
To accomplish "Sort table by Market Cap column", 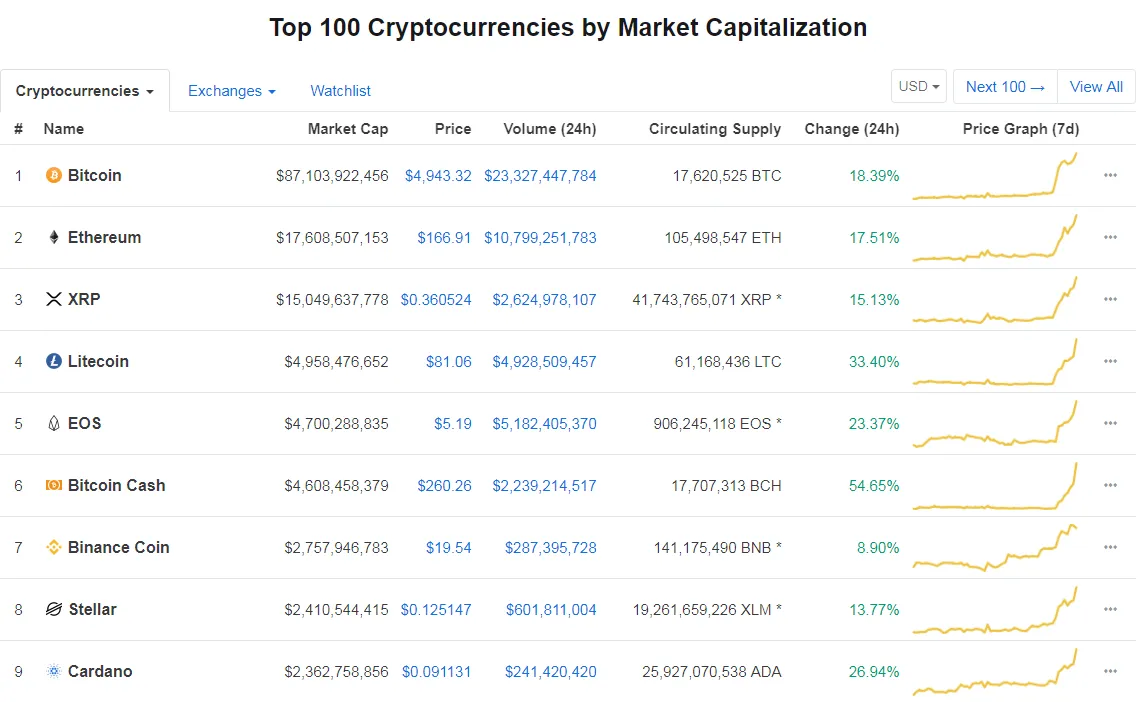I will pos(347,129).
